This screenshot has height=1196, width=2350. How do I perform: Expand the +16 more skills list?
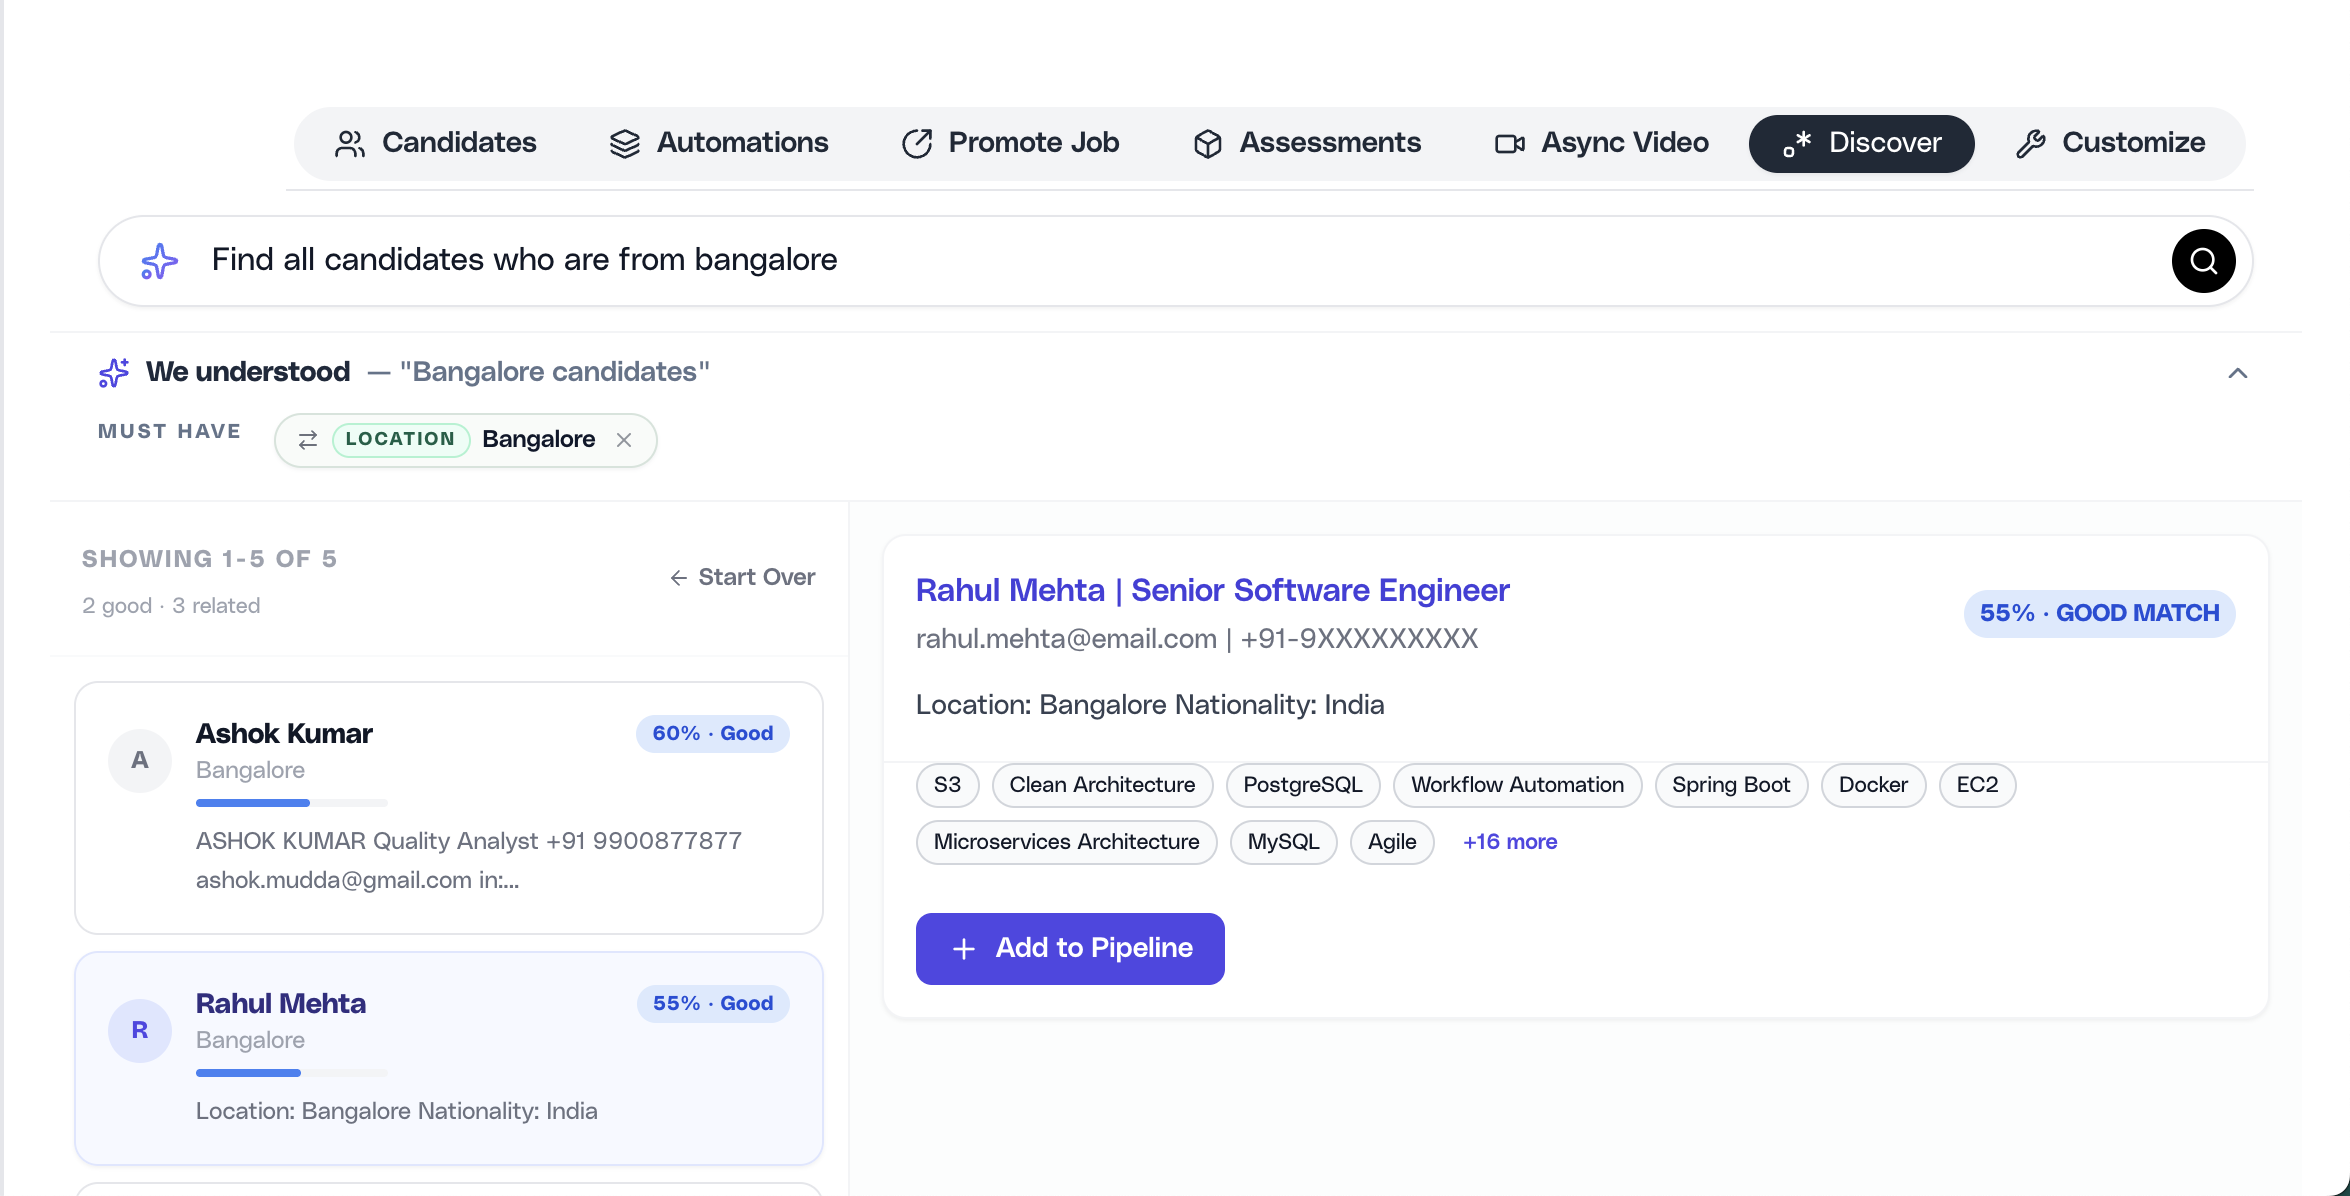coord(1510,842)
